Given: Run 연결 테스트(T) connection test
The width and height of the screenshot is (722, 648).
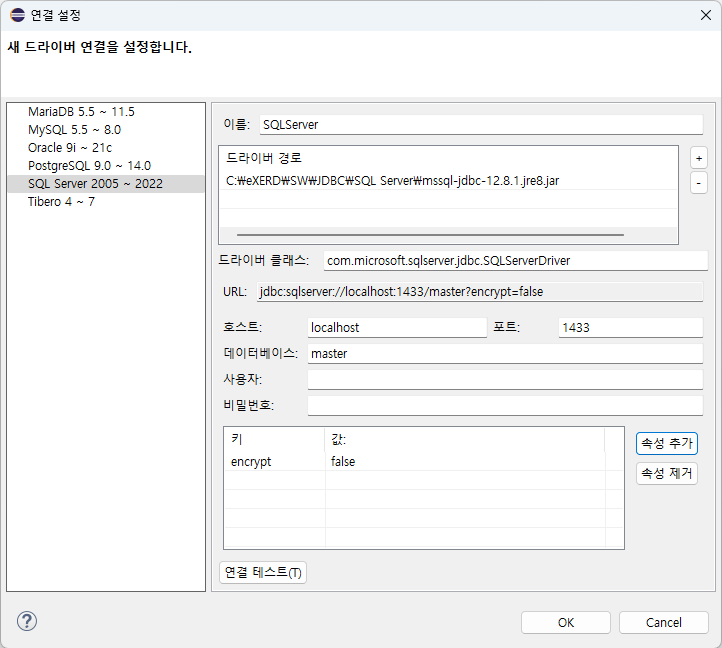Looking at the screenshot, I should click(x=263, y=572).
